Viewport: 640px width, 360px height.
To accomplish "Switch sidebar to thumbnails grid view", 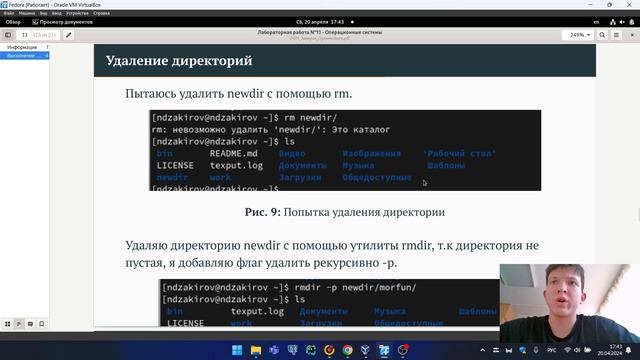I will (x=8, y=324).
